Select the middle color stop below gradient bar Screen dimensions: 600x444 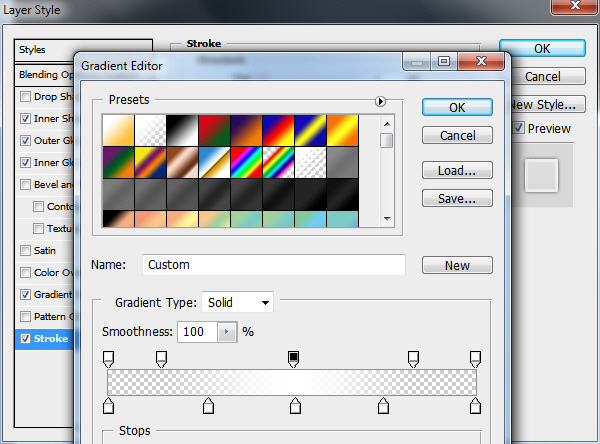[x=295, y=406]
